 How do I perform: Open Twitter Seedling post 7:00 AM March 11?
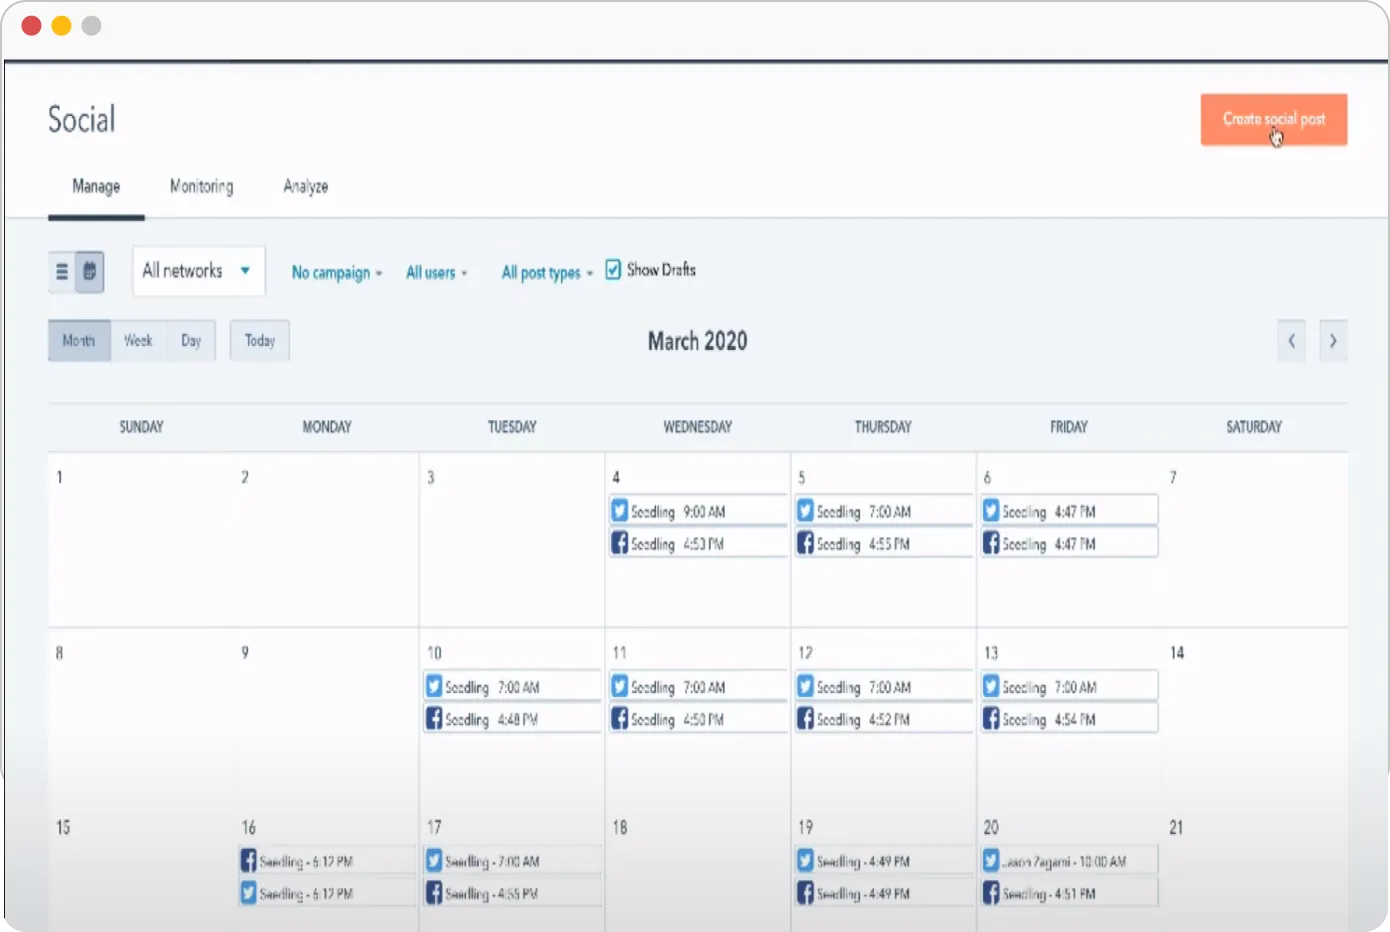pyautogui.click(x=698, y=687)
